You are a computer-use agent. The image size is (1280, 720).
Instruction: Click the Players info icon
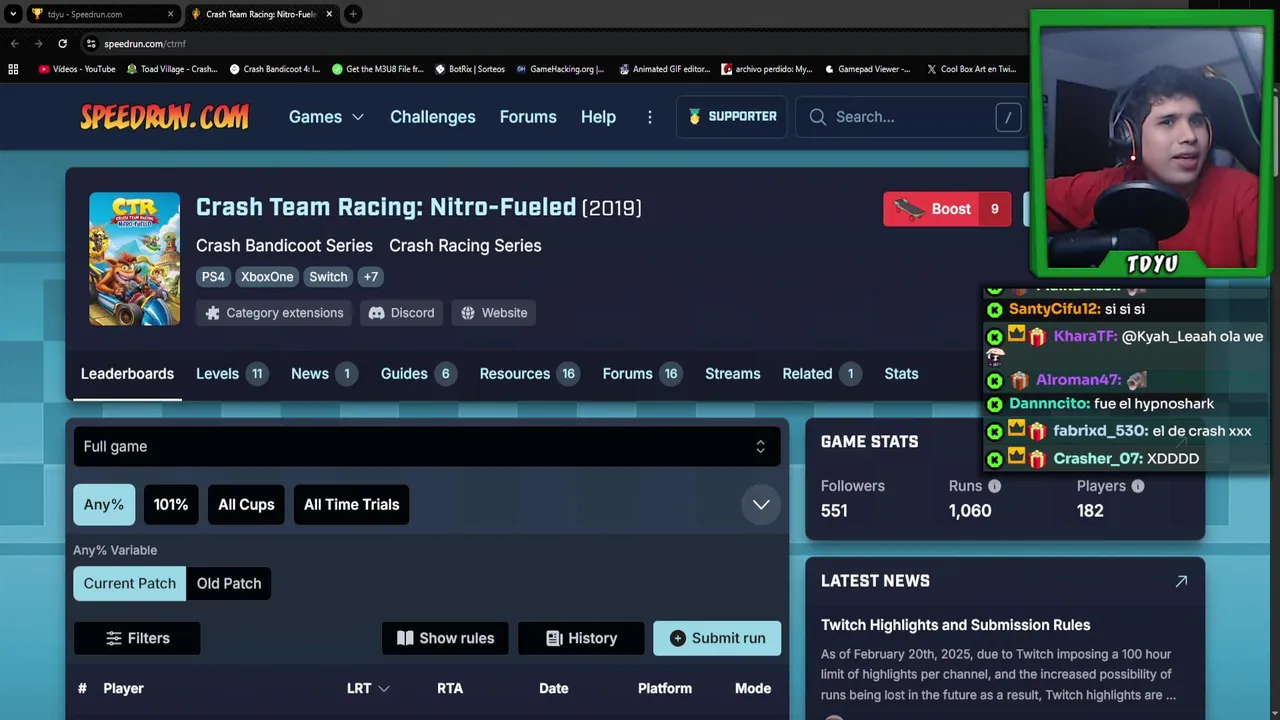click(x=1138, y=486)
